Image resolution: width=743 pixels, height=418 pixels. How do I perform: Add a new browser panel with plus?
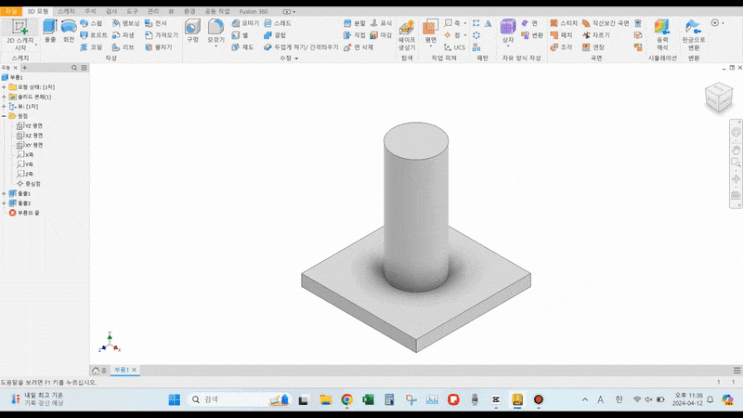[x=25, y=68]
